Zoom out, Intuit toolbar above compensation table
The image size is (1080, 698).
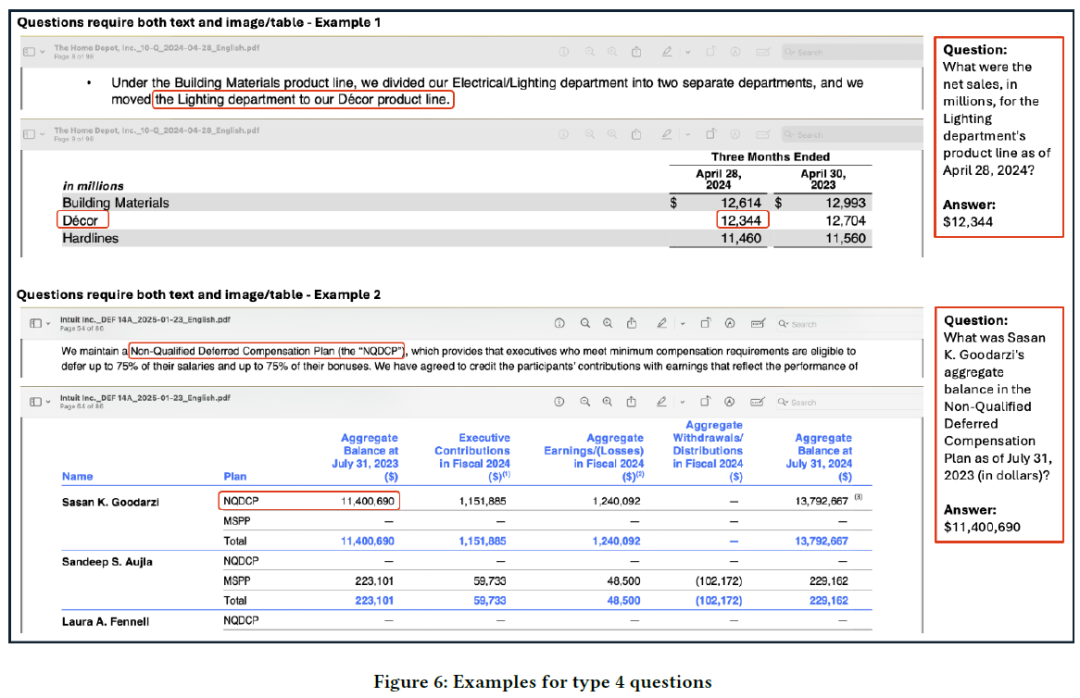click(x=585, y=401)
